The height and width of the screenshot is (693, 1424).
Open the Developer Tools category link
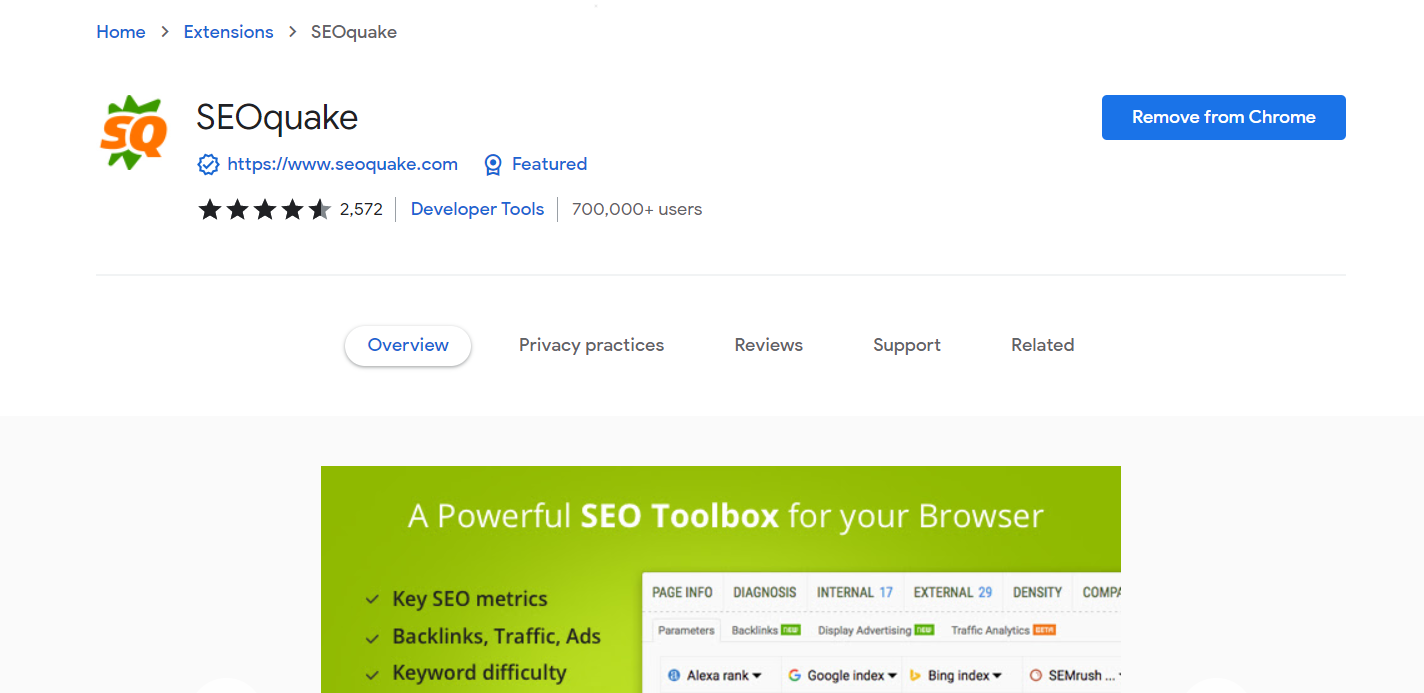click(x=477, y=209)
